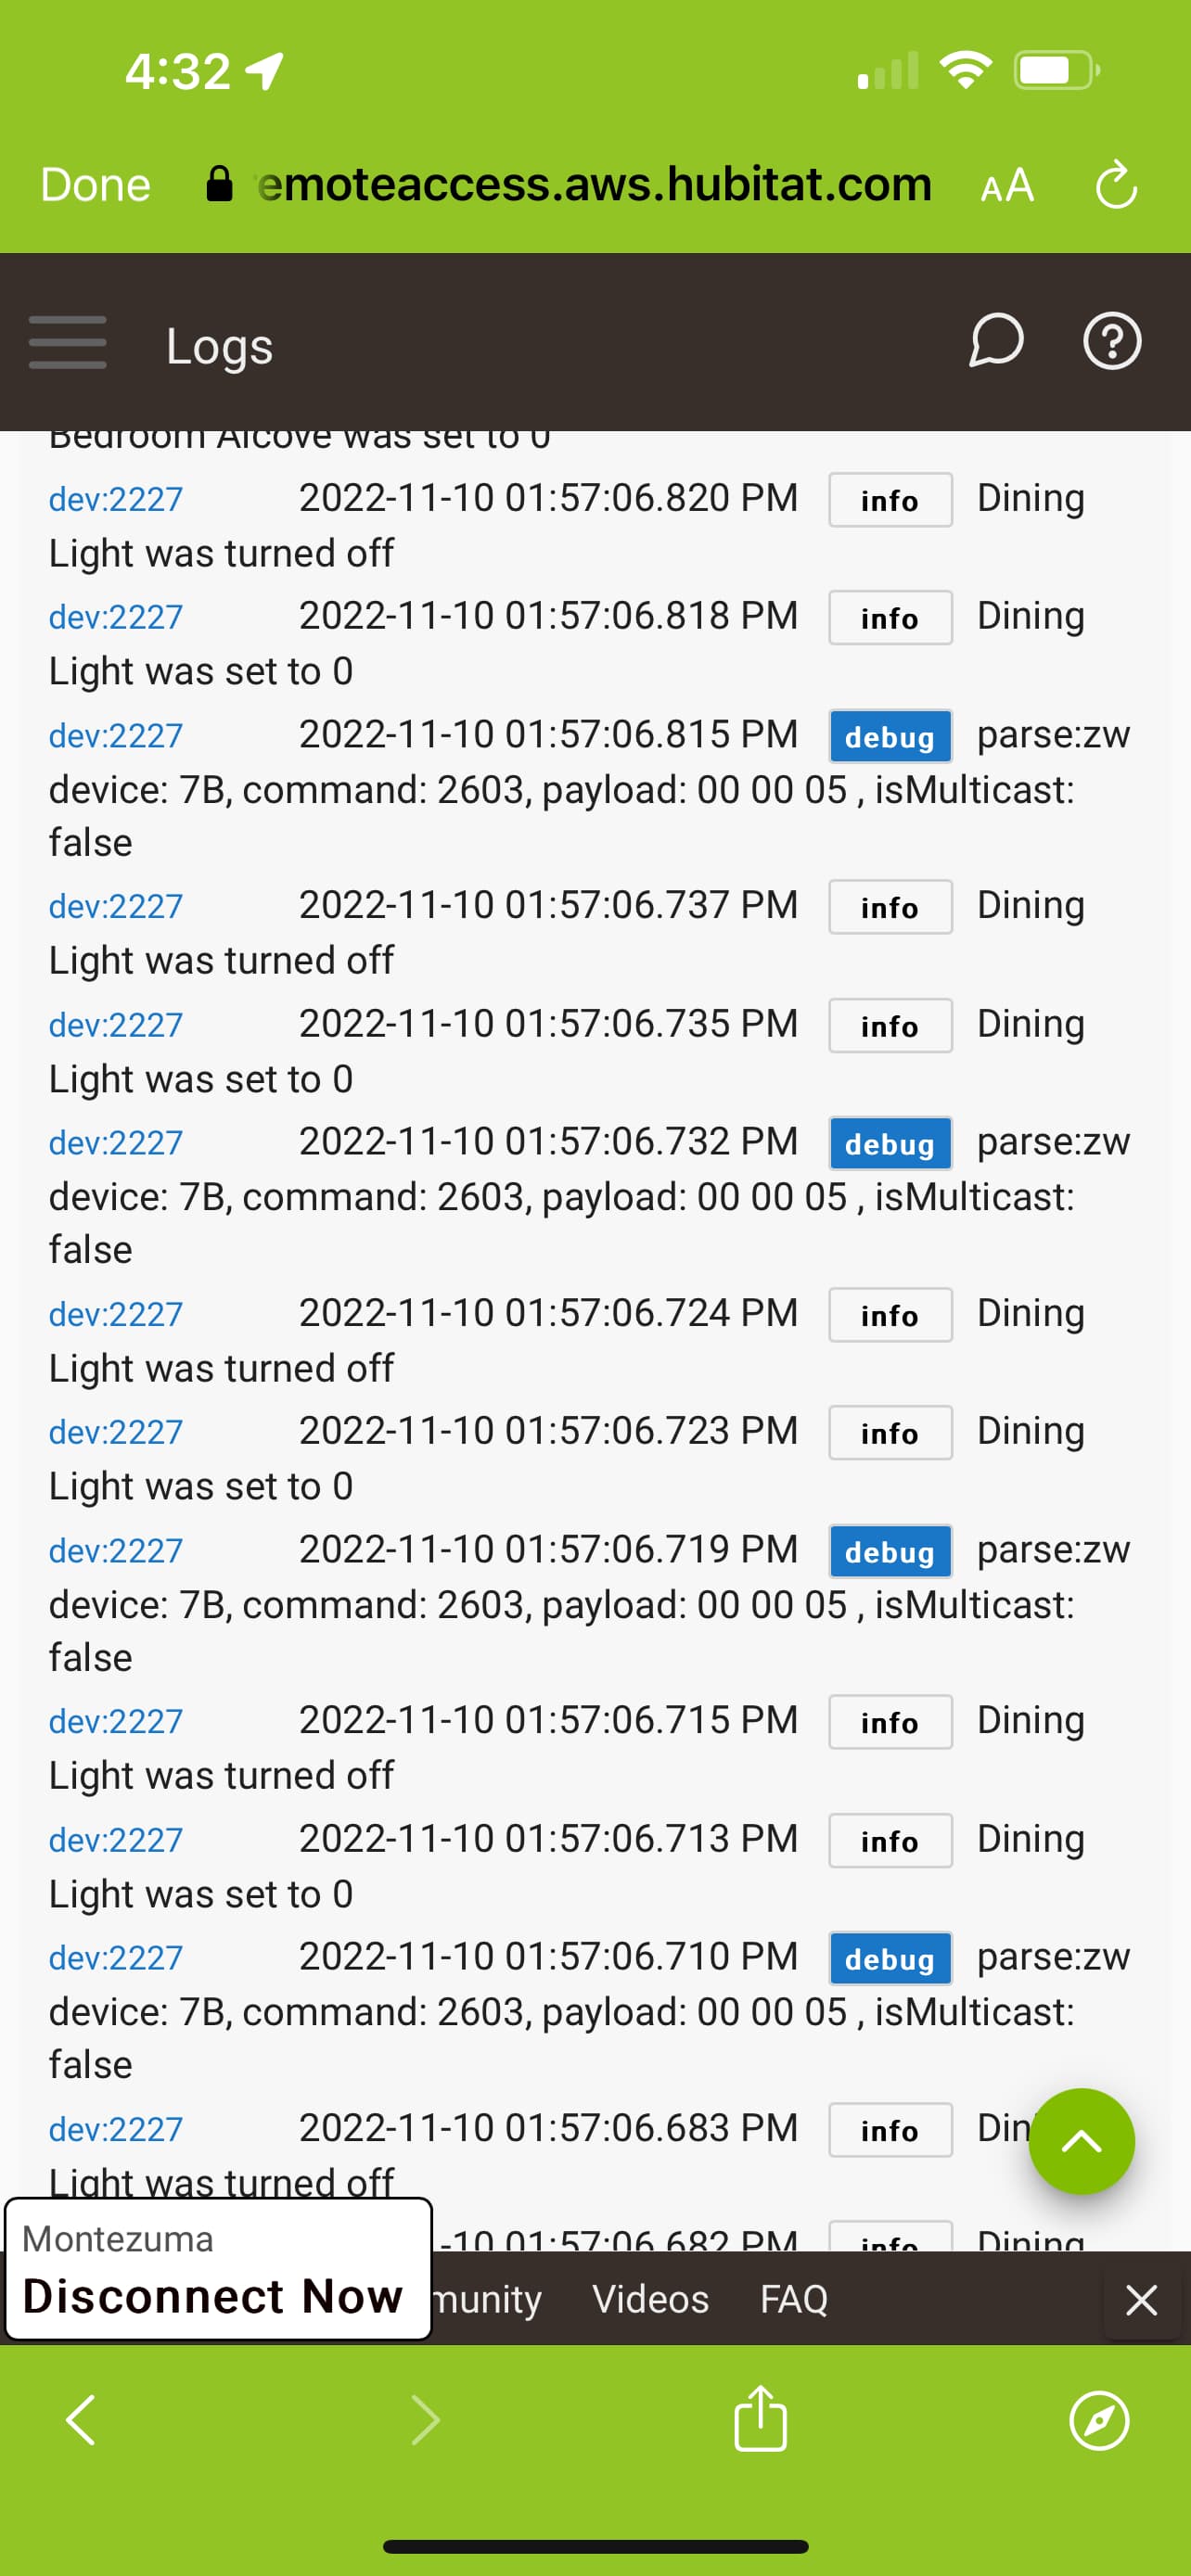Open the AA text size options

click(x=1007, y=186)
